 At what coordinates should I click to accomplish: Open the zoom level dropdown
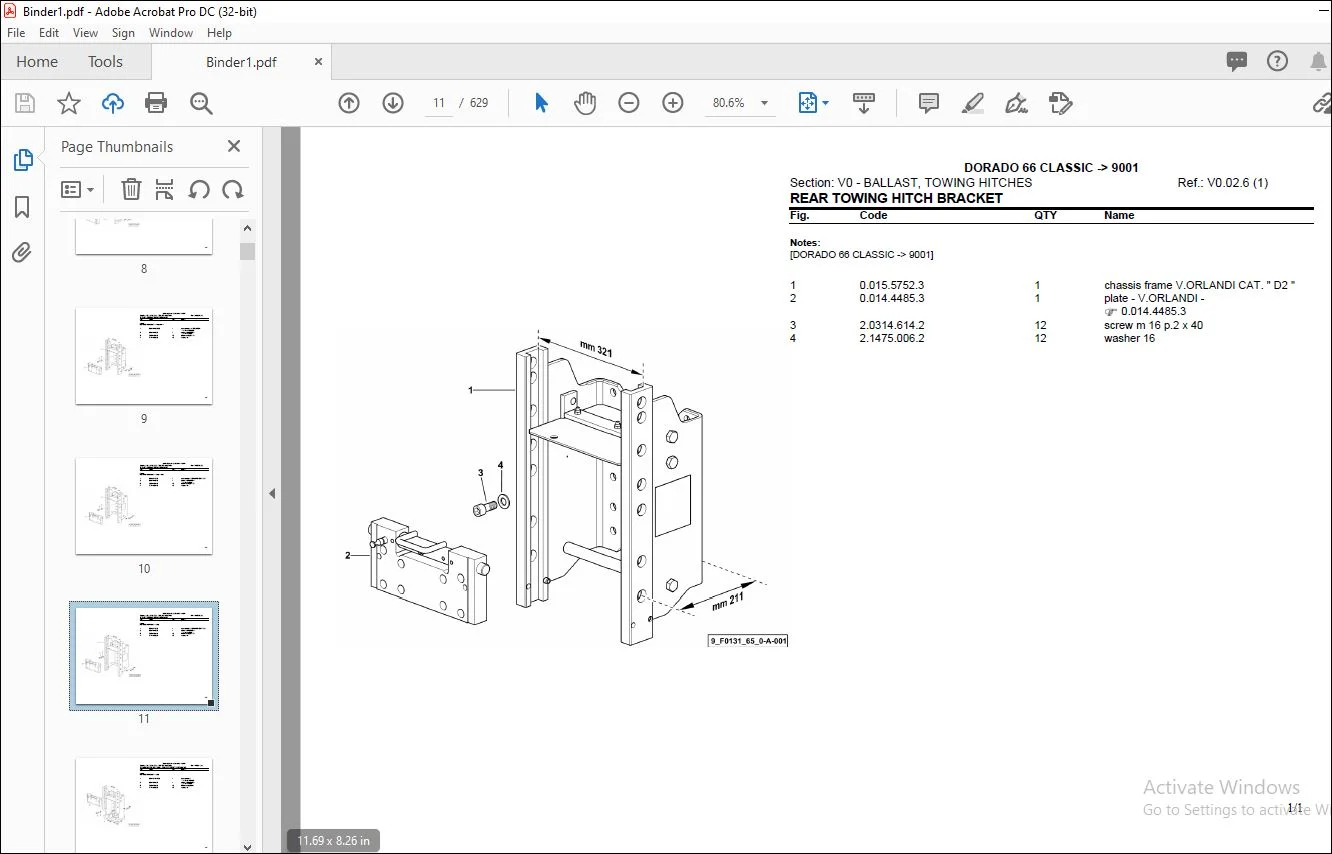[765, 103]
